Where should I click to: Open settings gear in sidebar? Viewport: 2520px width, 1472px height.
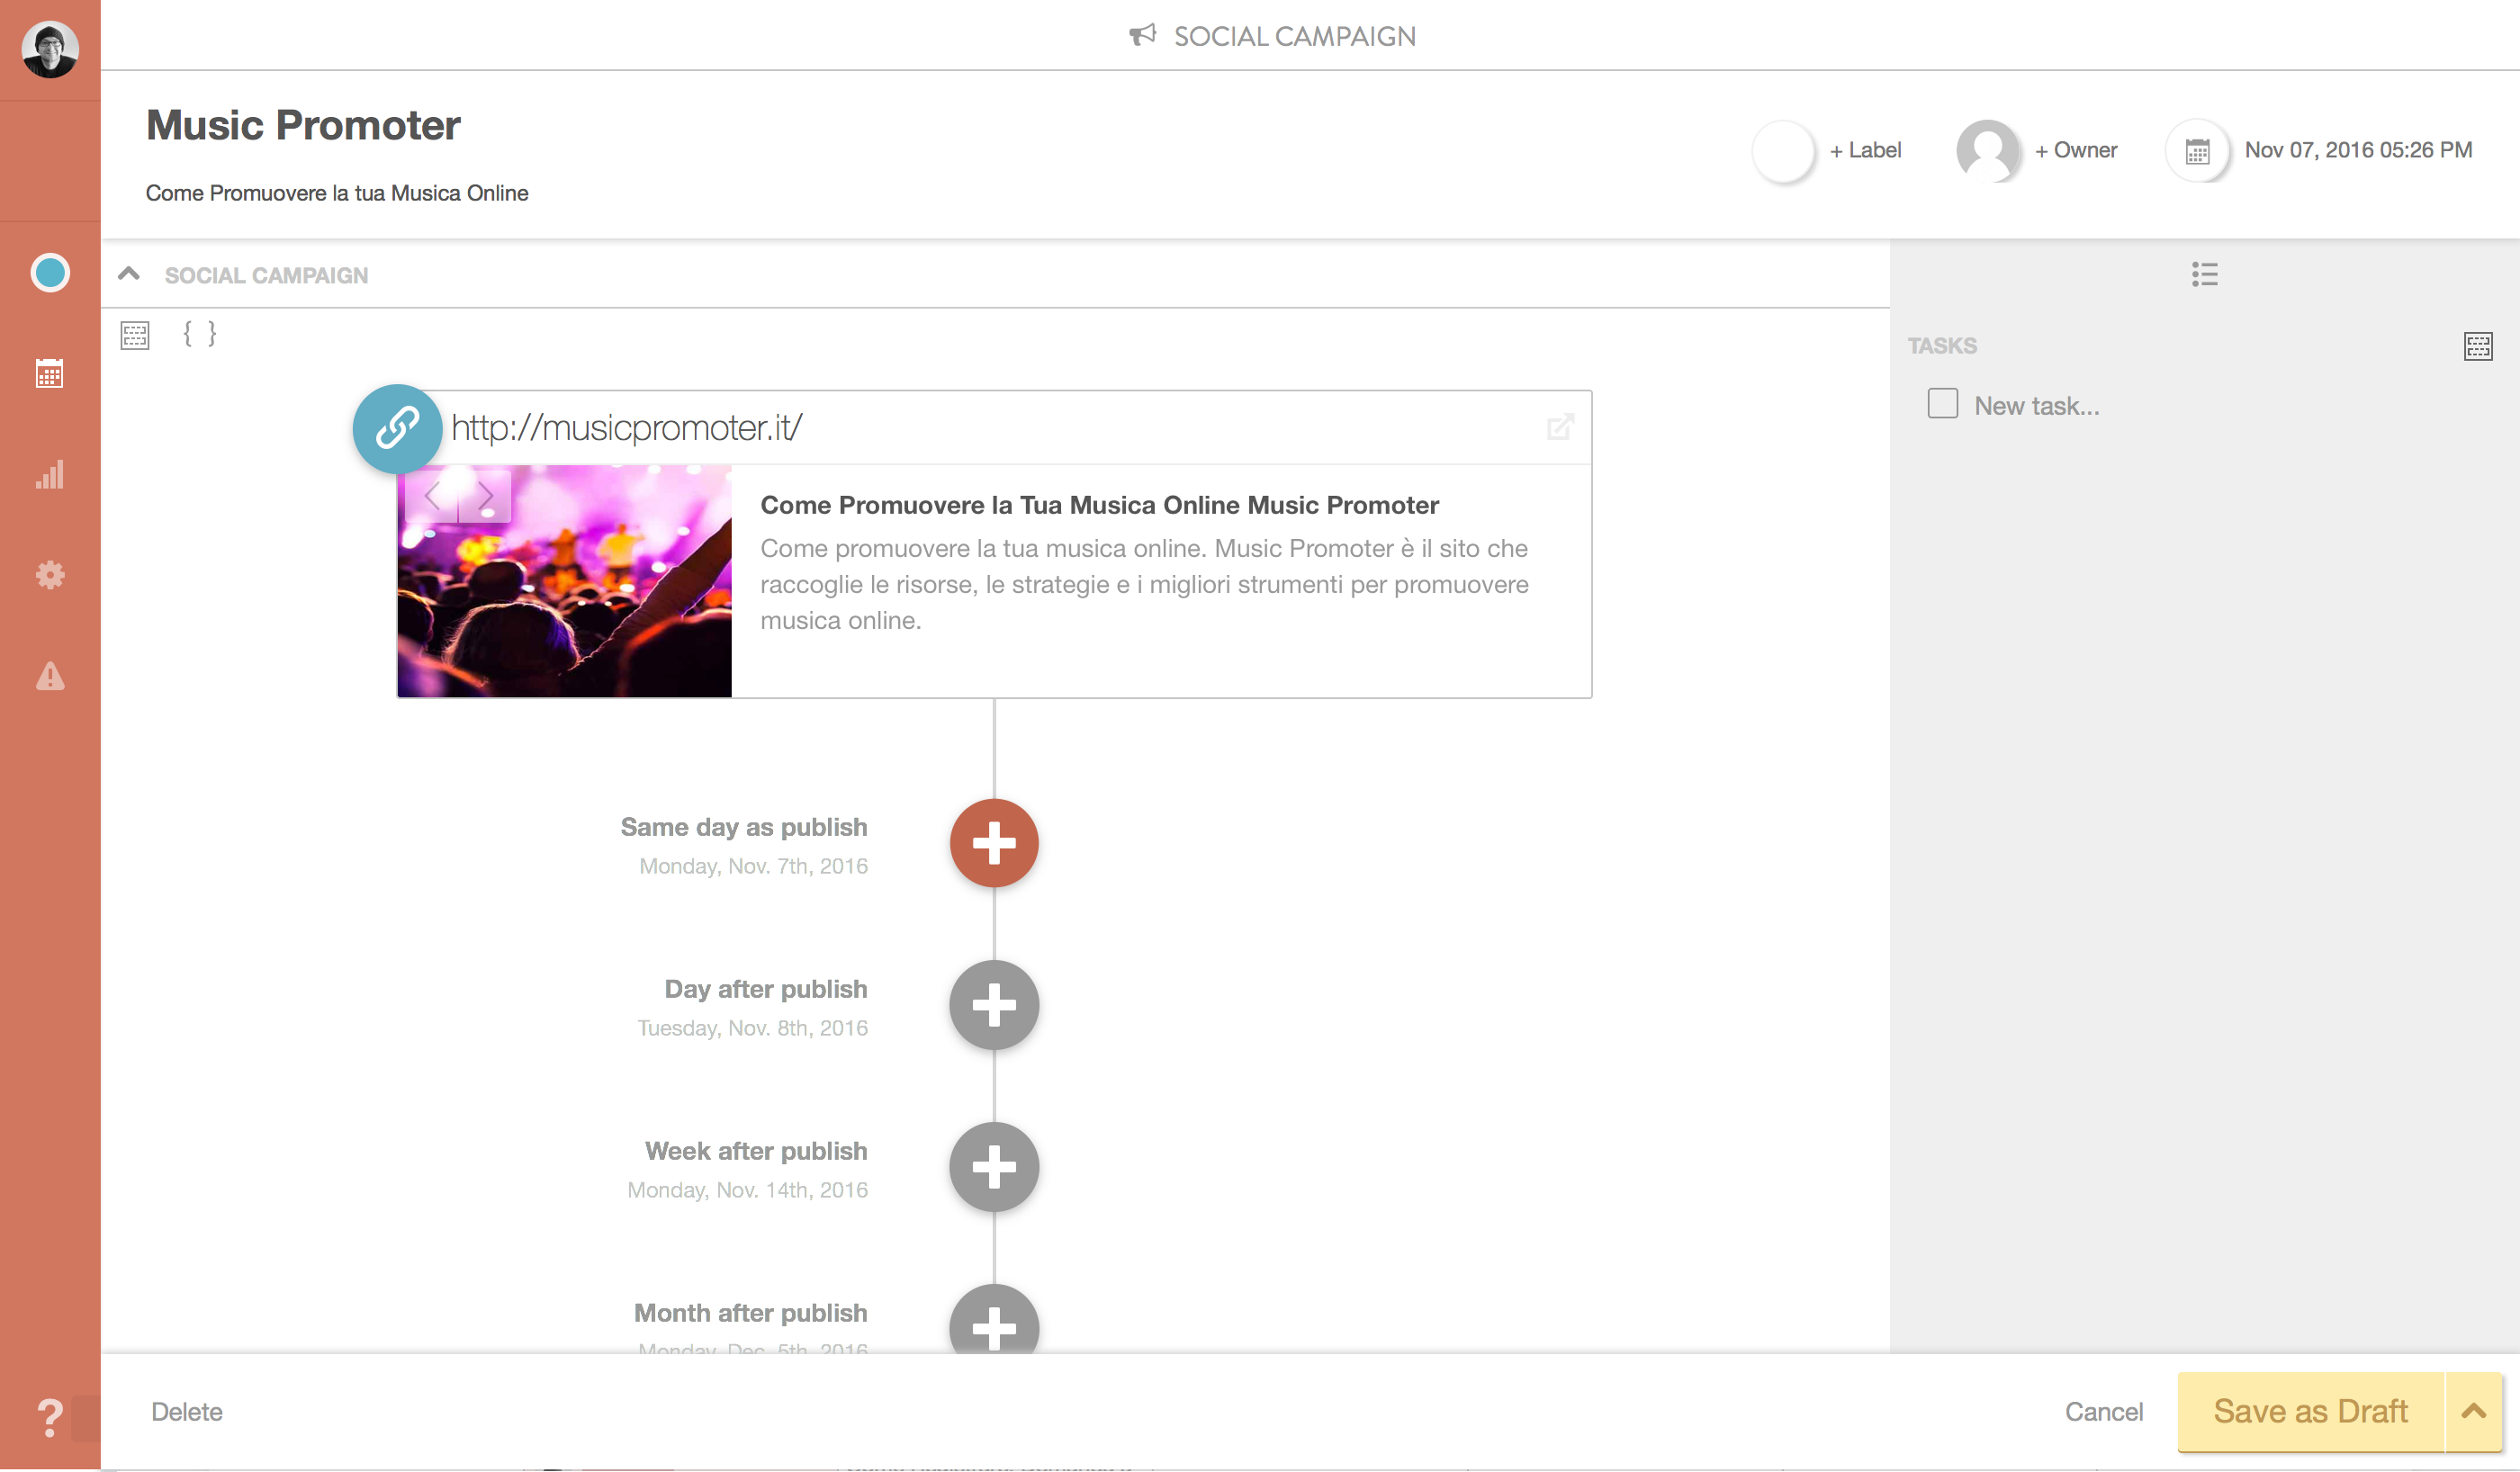pos(50,575)
